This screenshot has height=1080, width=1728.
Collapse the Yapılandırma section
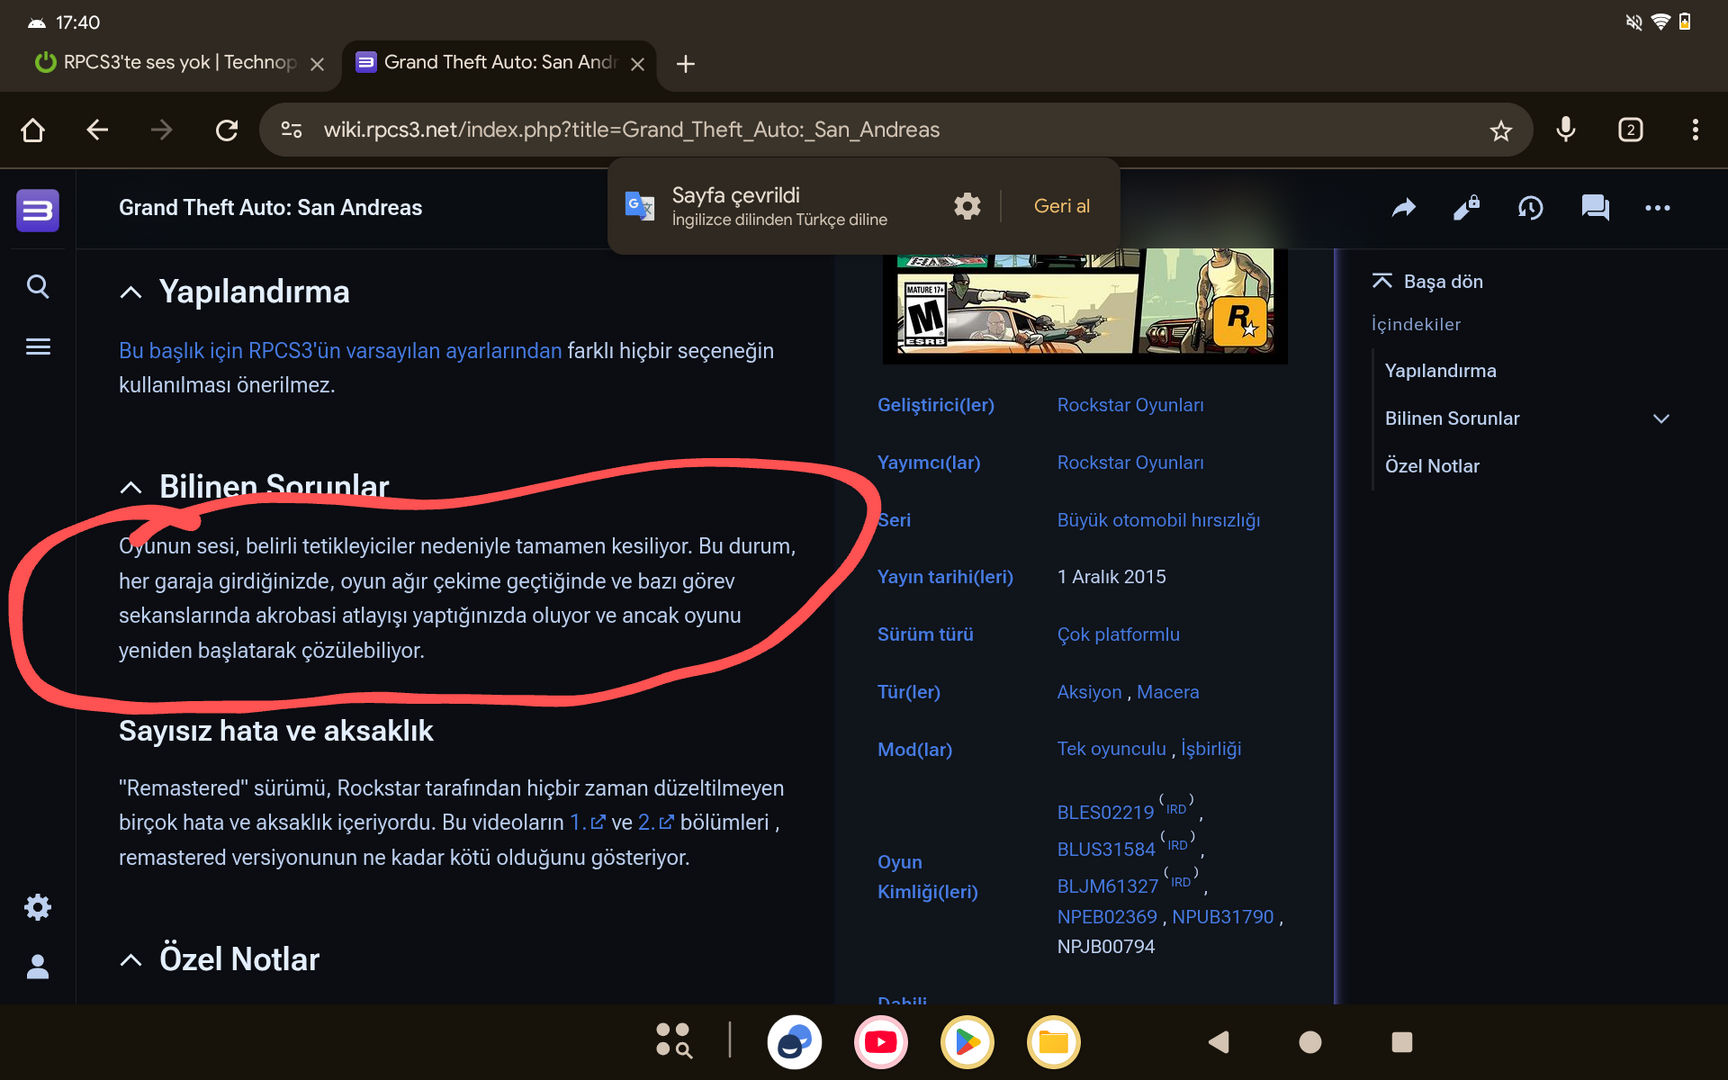131,292
